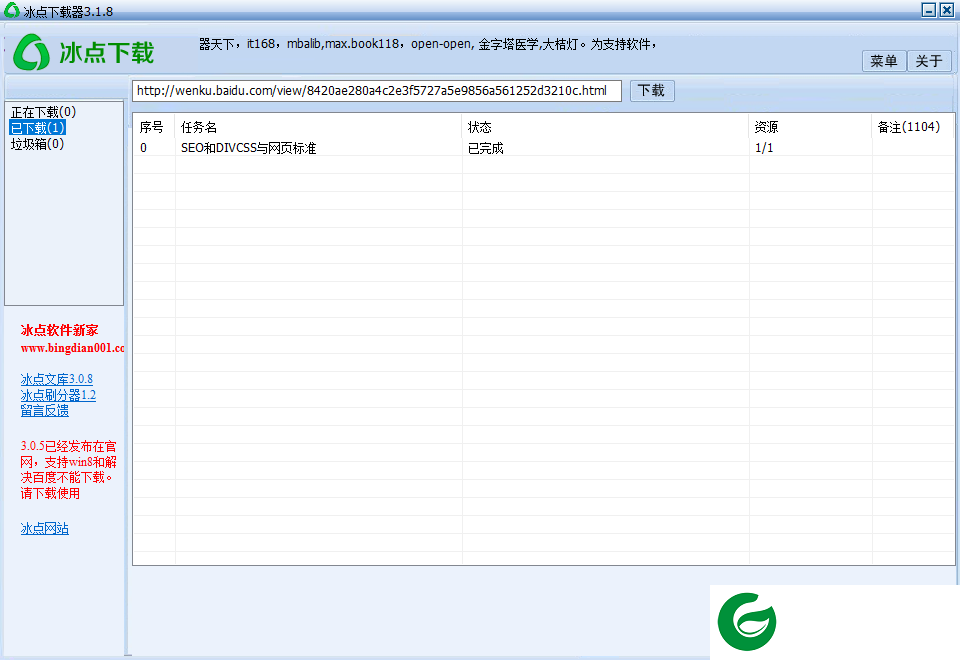Click the 序号 column header
The height and width of the screenshot is (660, 960).
pos(151,127)
